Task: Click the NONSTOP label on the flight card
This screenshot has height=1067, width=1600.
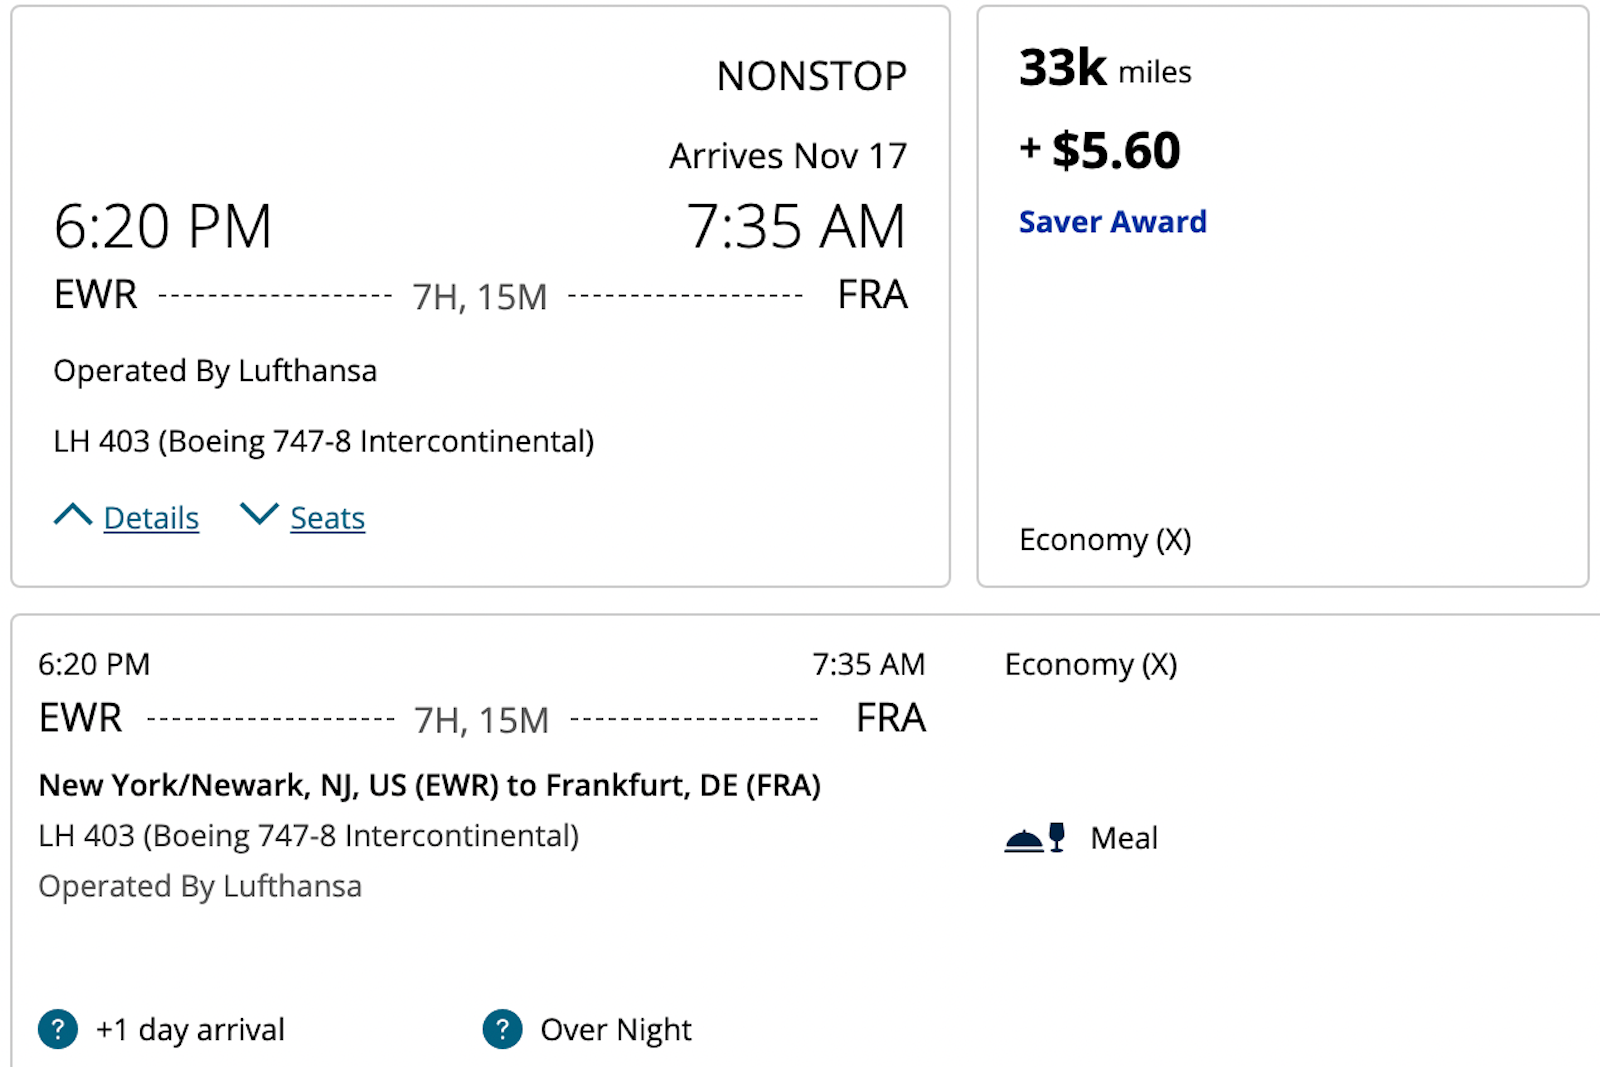Action: click(811, 76)
